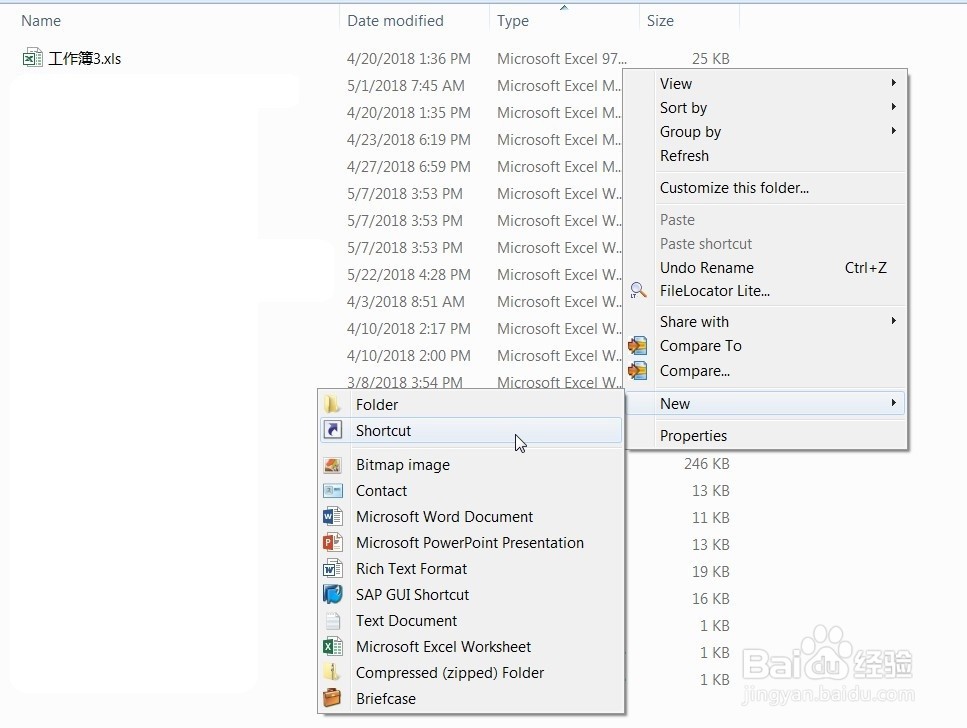Click the zipped folder icon
The image size is (967, 728).
[332, 672]
